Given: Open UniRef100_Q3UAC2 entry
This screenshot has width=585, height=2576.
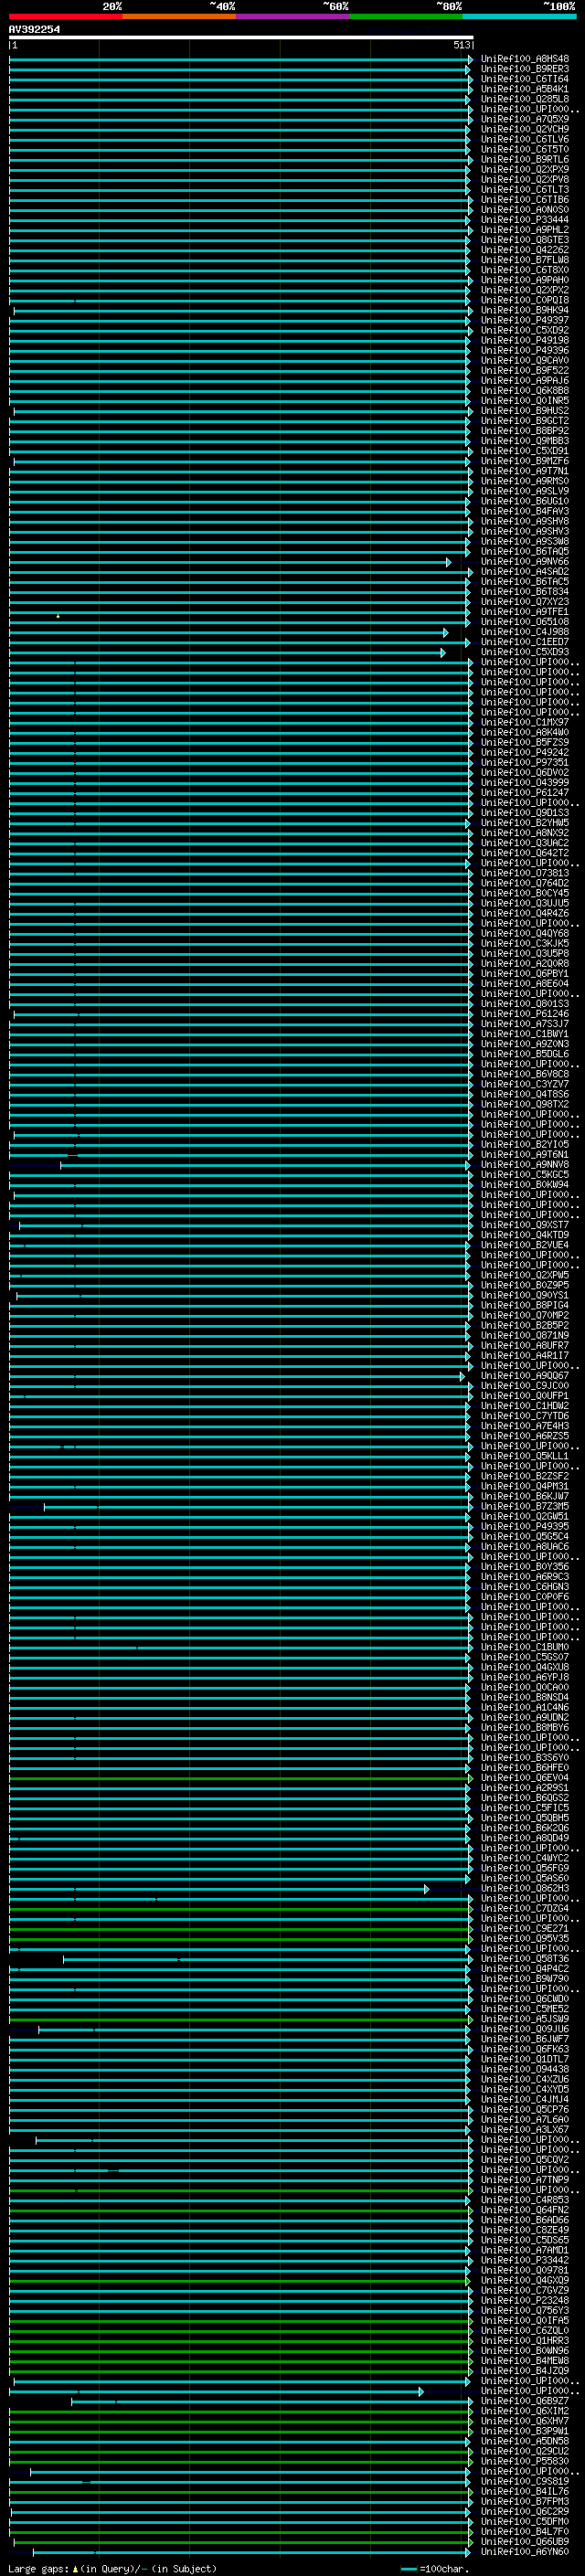Looking at the screenshot, I should 525,843.
